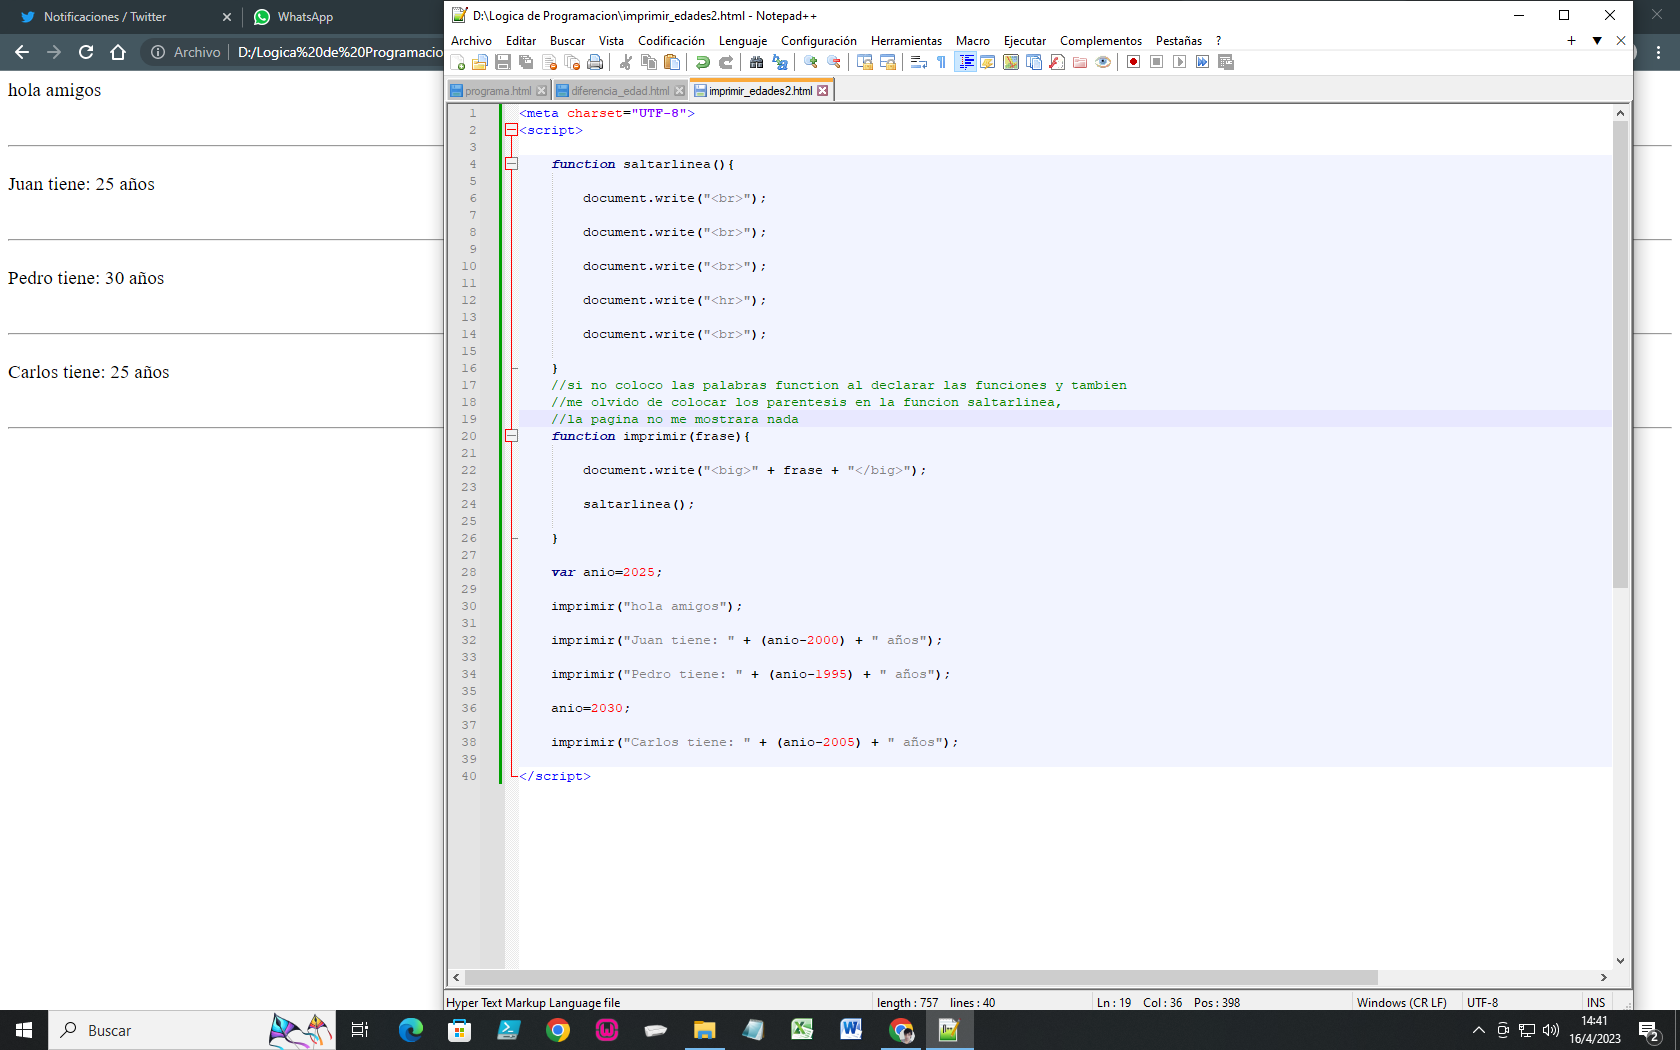Print the document with printer icon
The height and width of the screenshot is (1050, 1680).
point(595,62)
